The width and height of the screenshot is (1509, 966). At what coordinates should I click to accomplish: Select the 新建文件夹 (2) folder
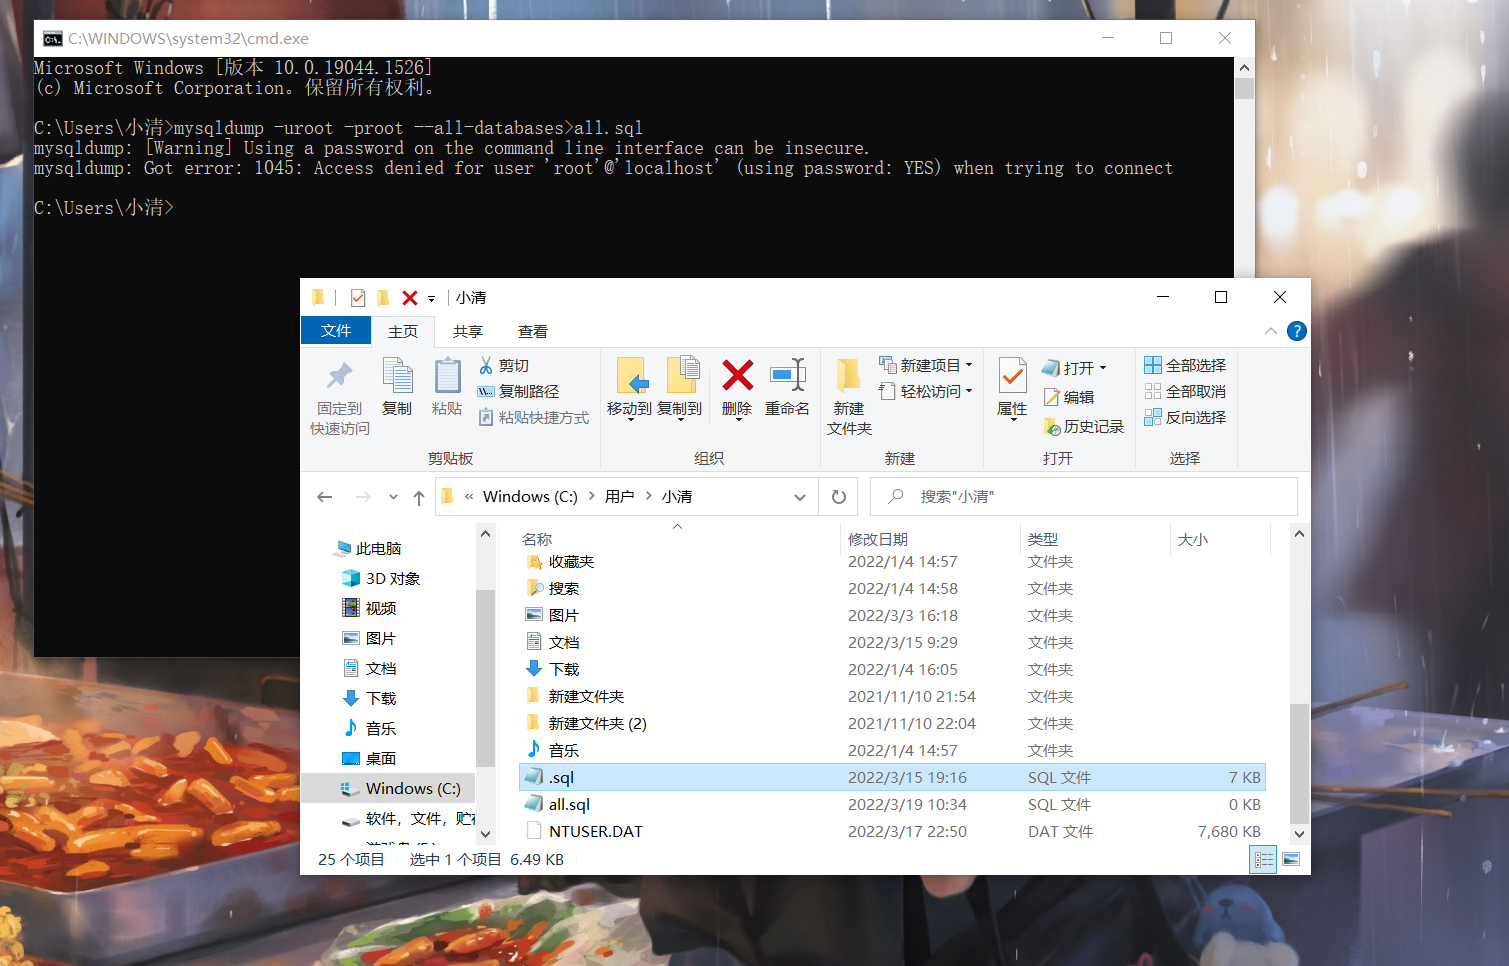tap(586, 724)
